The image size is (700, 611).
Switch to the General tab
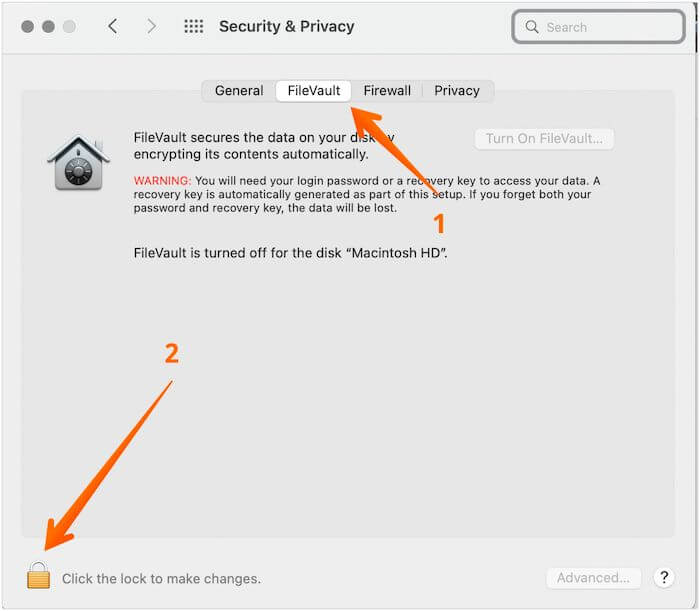(239, 91)
